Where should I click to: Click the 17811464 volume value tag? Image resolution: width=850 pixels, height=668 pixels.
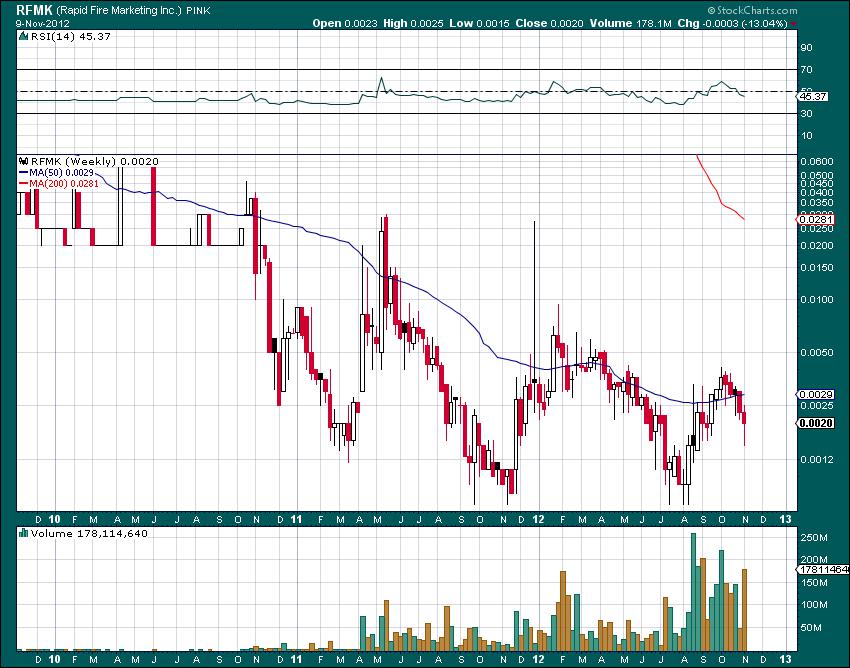coord(822,569)
